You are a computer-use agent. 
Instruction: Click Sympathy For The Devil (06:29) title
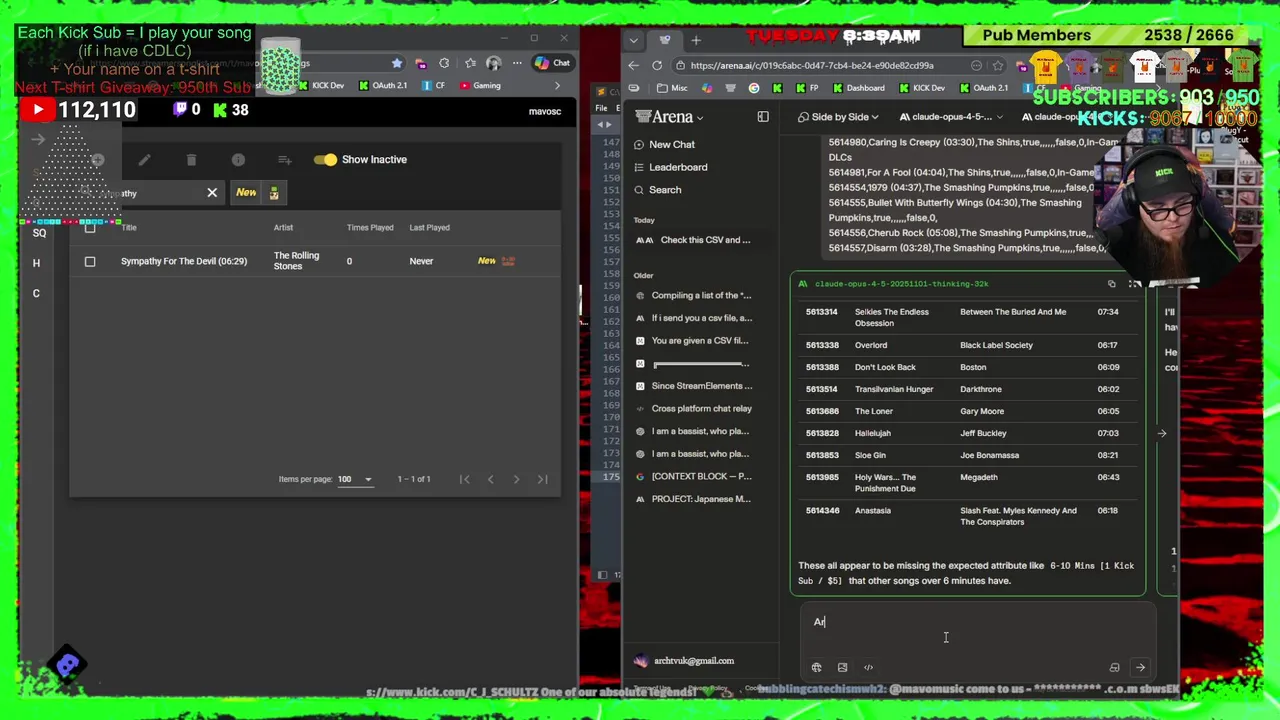pyautogui.click(x=184, y=261)
